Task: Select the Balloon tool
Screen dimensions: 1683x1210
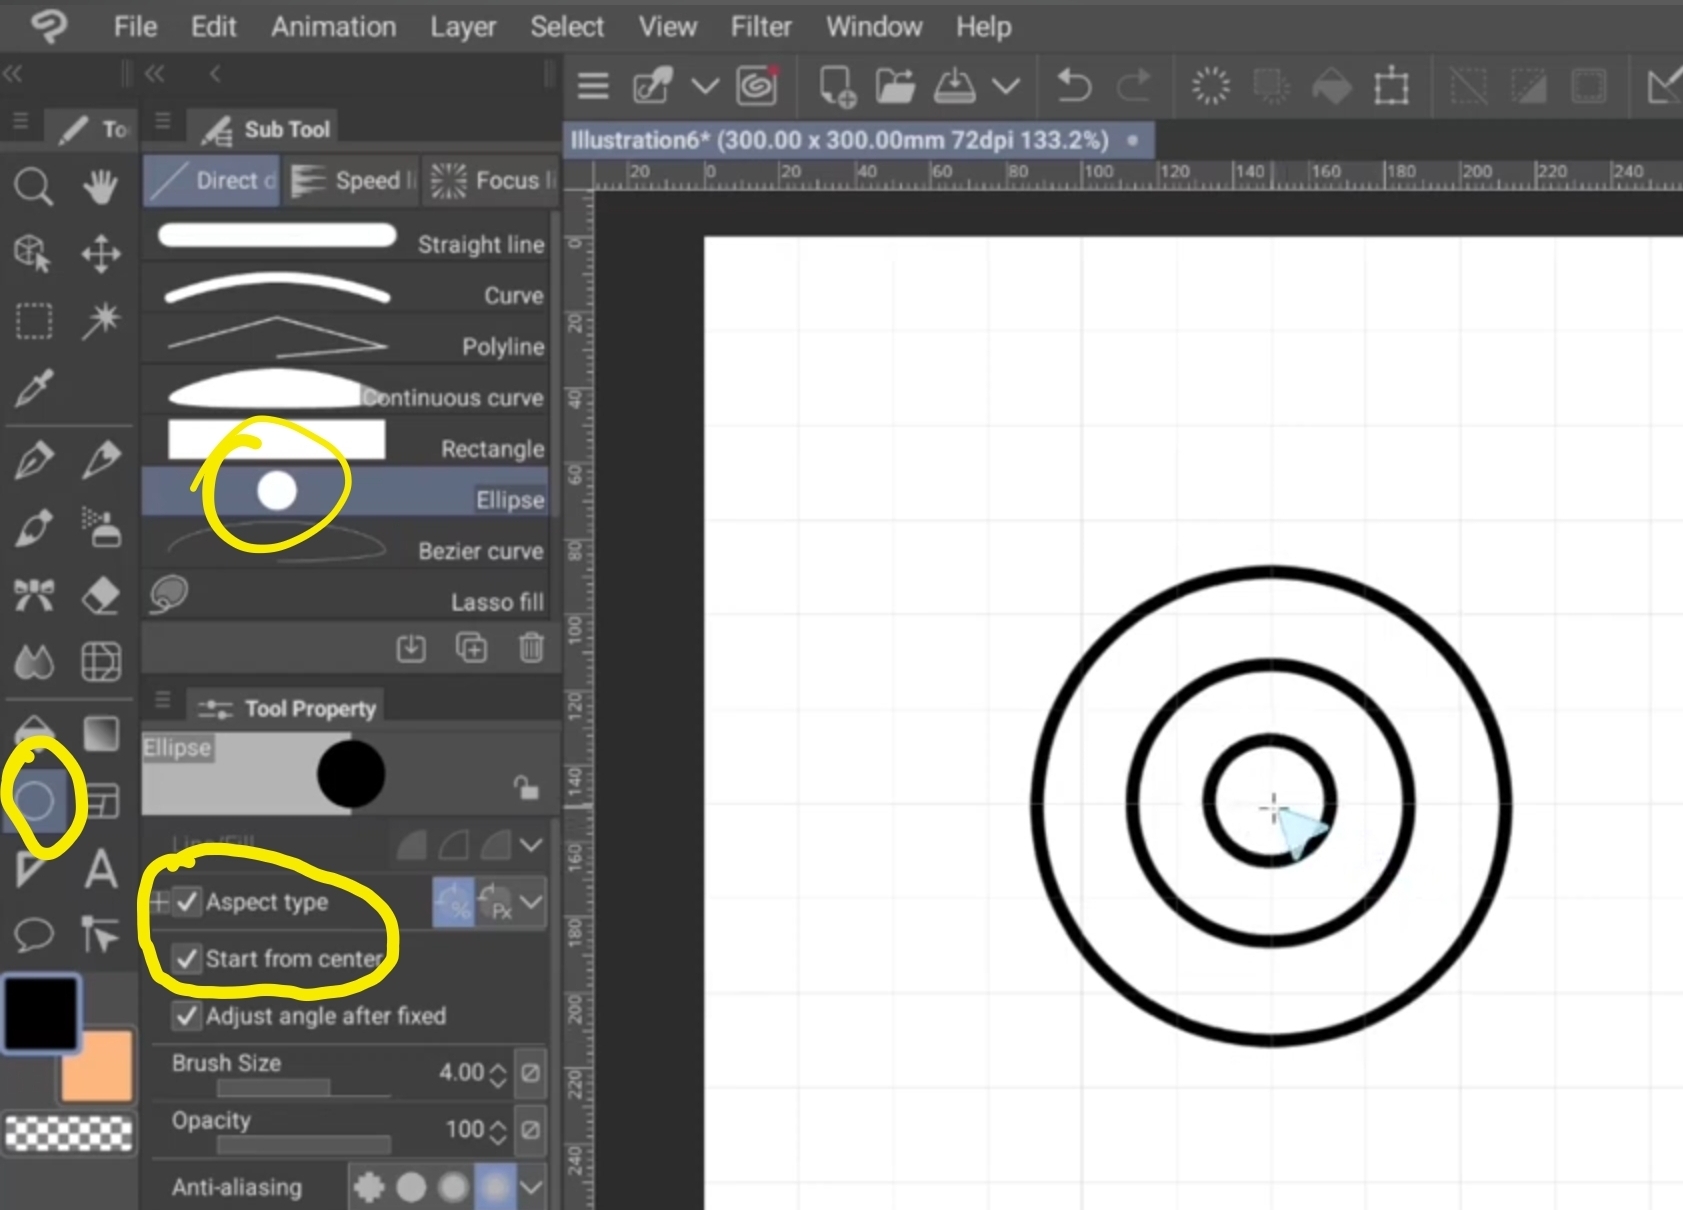Action: (x=34, y=935)
